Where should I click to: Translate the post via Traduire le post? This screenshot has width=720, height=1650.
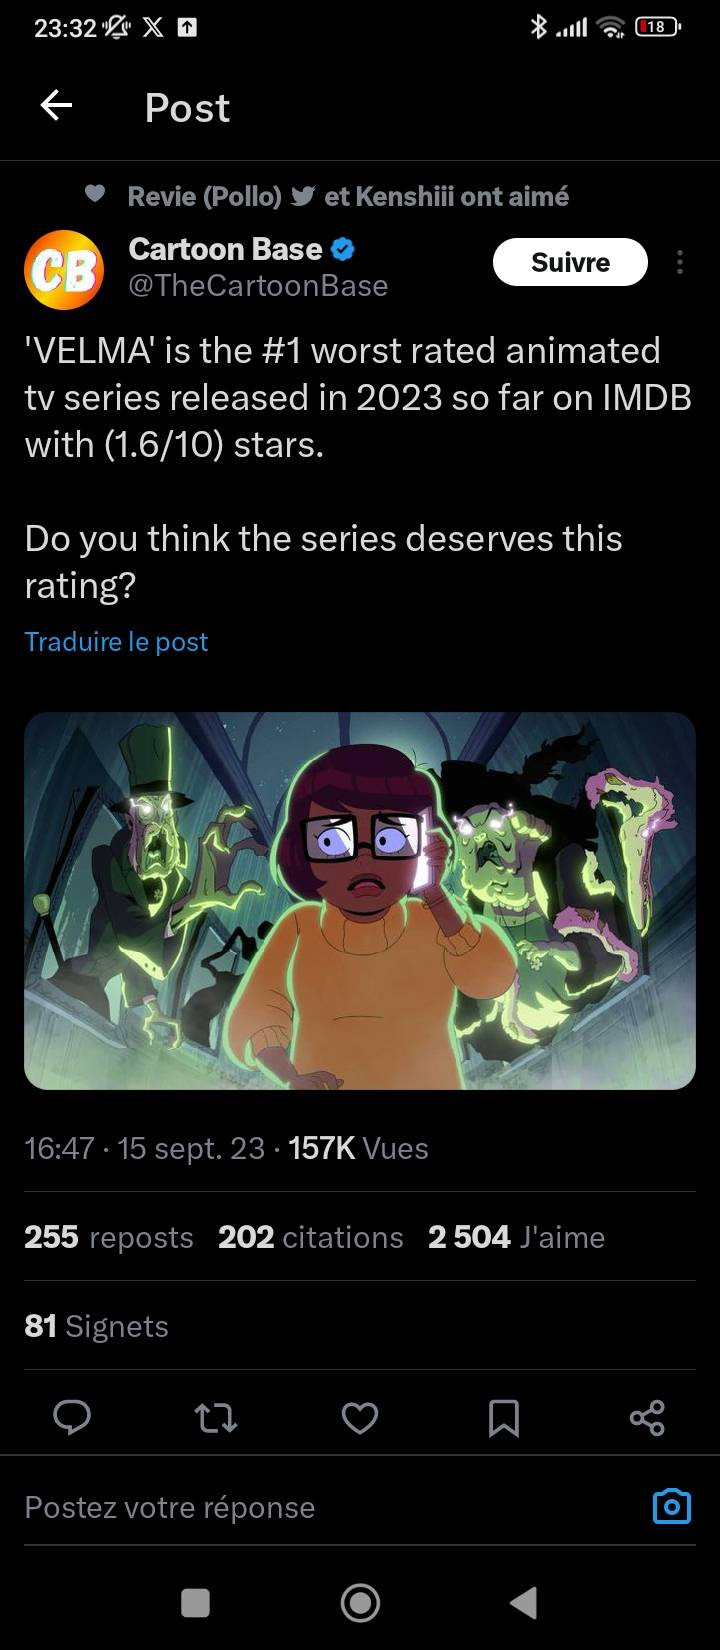click(x=116, y=641)
